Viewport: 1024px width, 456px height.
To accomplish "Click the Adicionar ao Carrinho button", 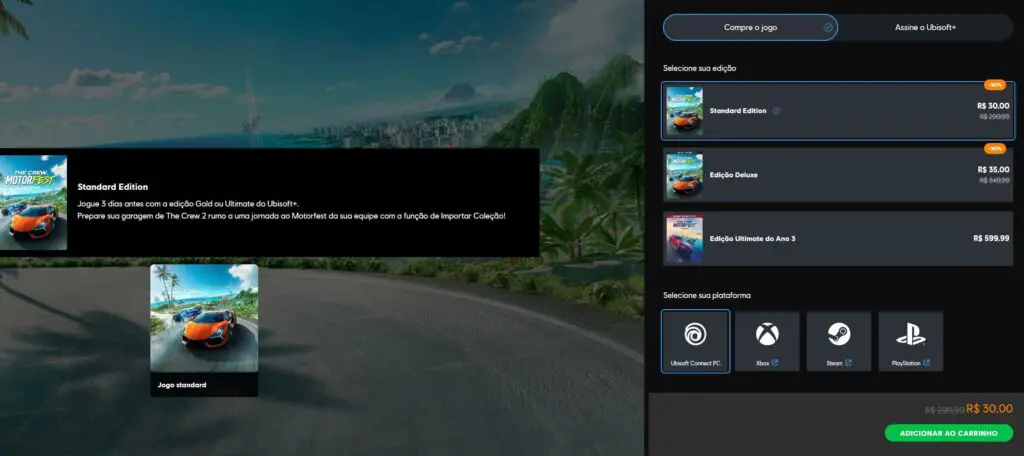I will coord(948,433).
